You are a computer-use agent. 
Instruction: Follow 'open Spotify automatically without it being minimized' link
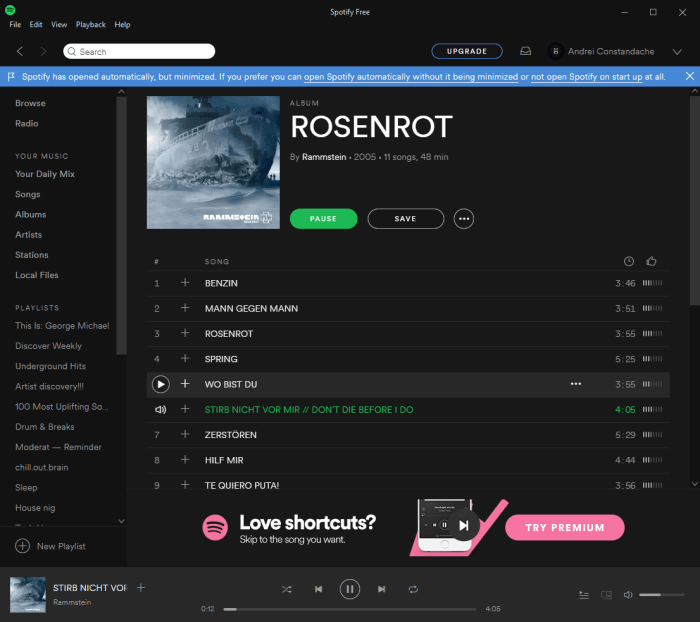point(411,77)
